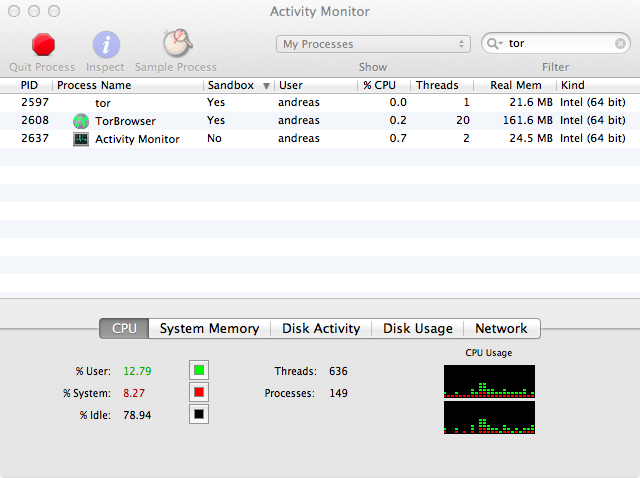The width and height of the screenshot is (640, 478).
Task: Select the TorBrowser globe icon in list
Action: click(81, 121)
